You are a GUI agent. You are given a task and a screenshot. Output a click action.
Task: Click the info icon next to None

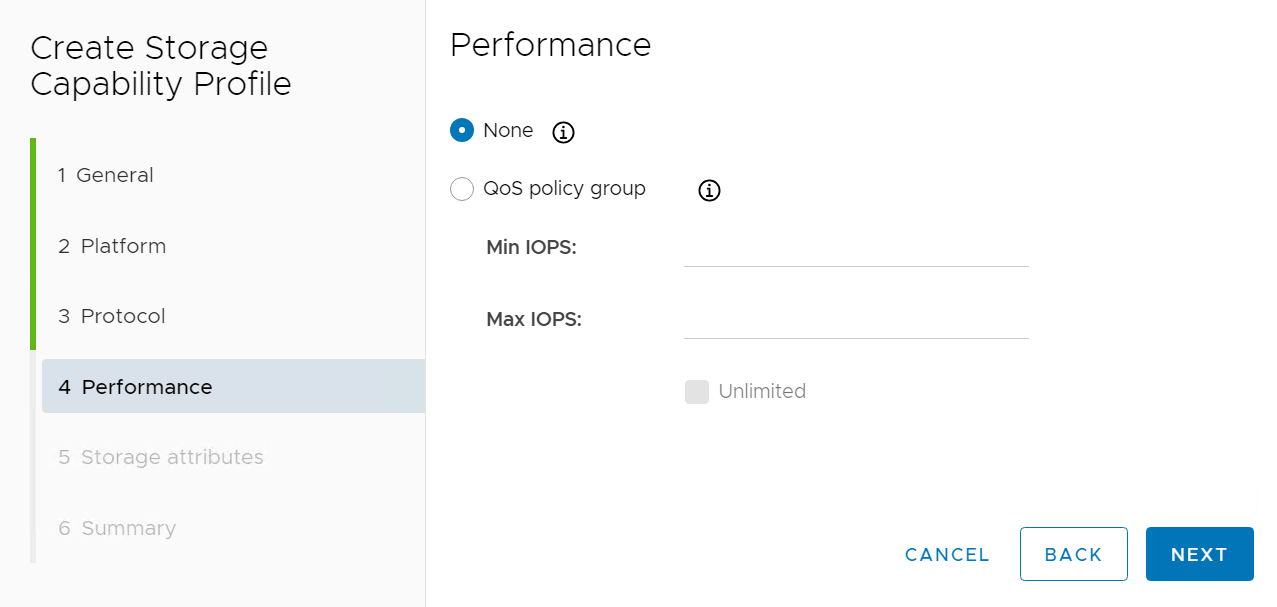[564, 132]
